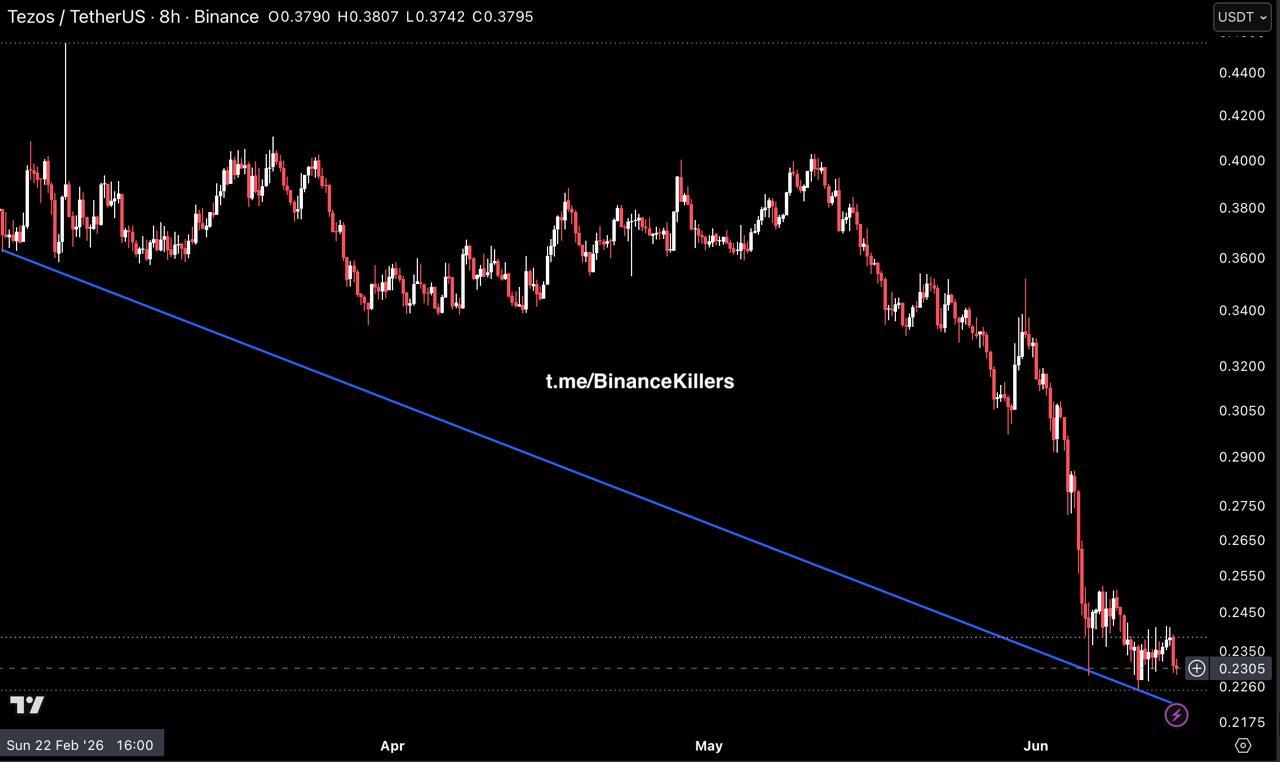Viewport: 1280px width, 762px height.
Task: Click the 0.4000 price axis label
Action: pos(1242,161)
